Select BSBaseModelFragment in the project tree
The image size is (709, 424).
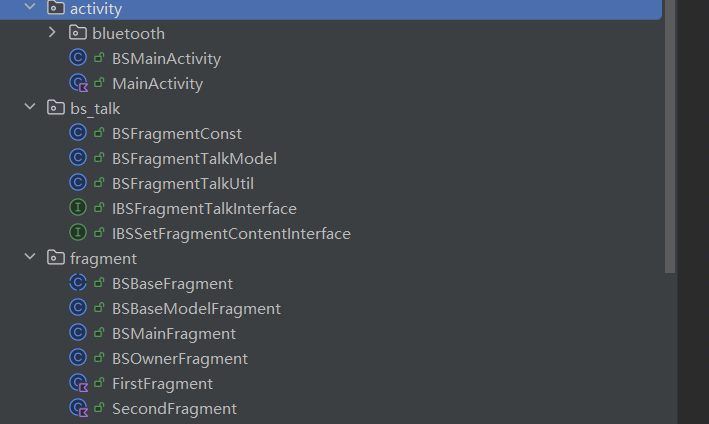point(196,309)
